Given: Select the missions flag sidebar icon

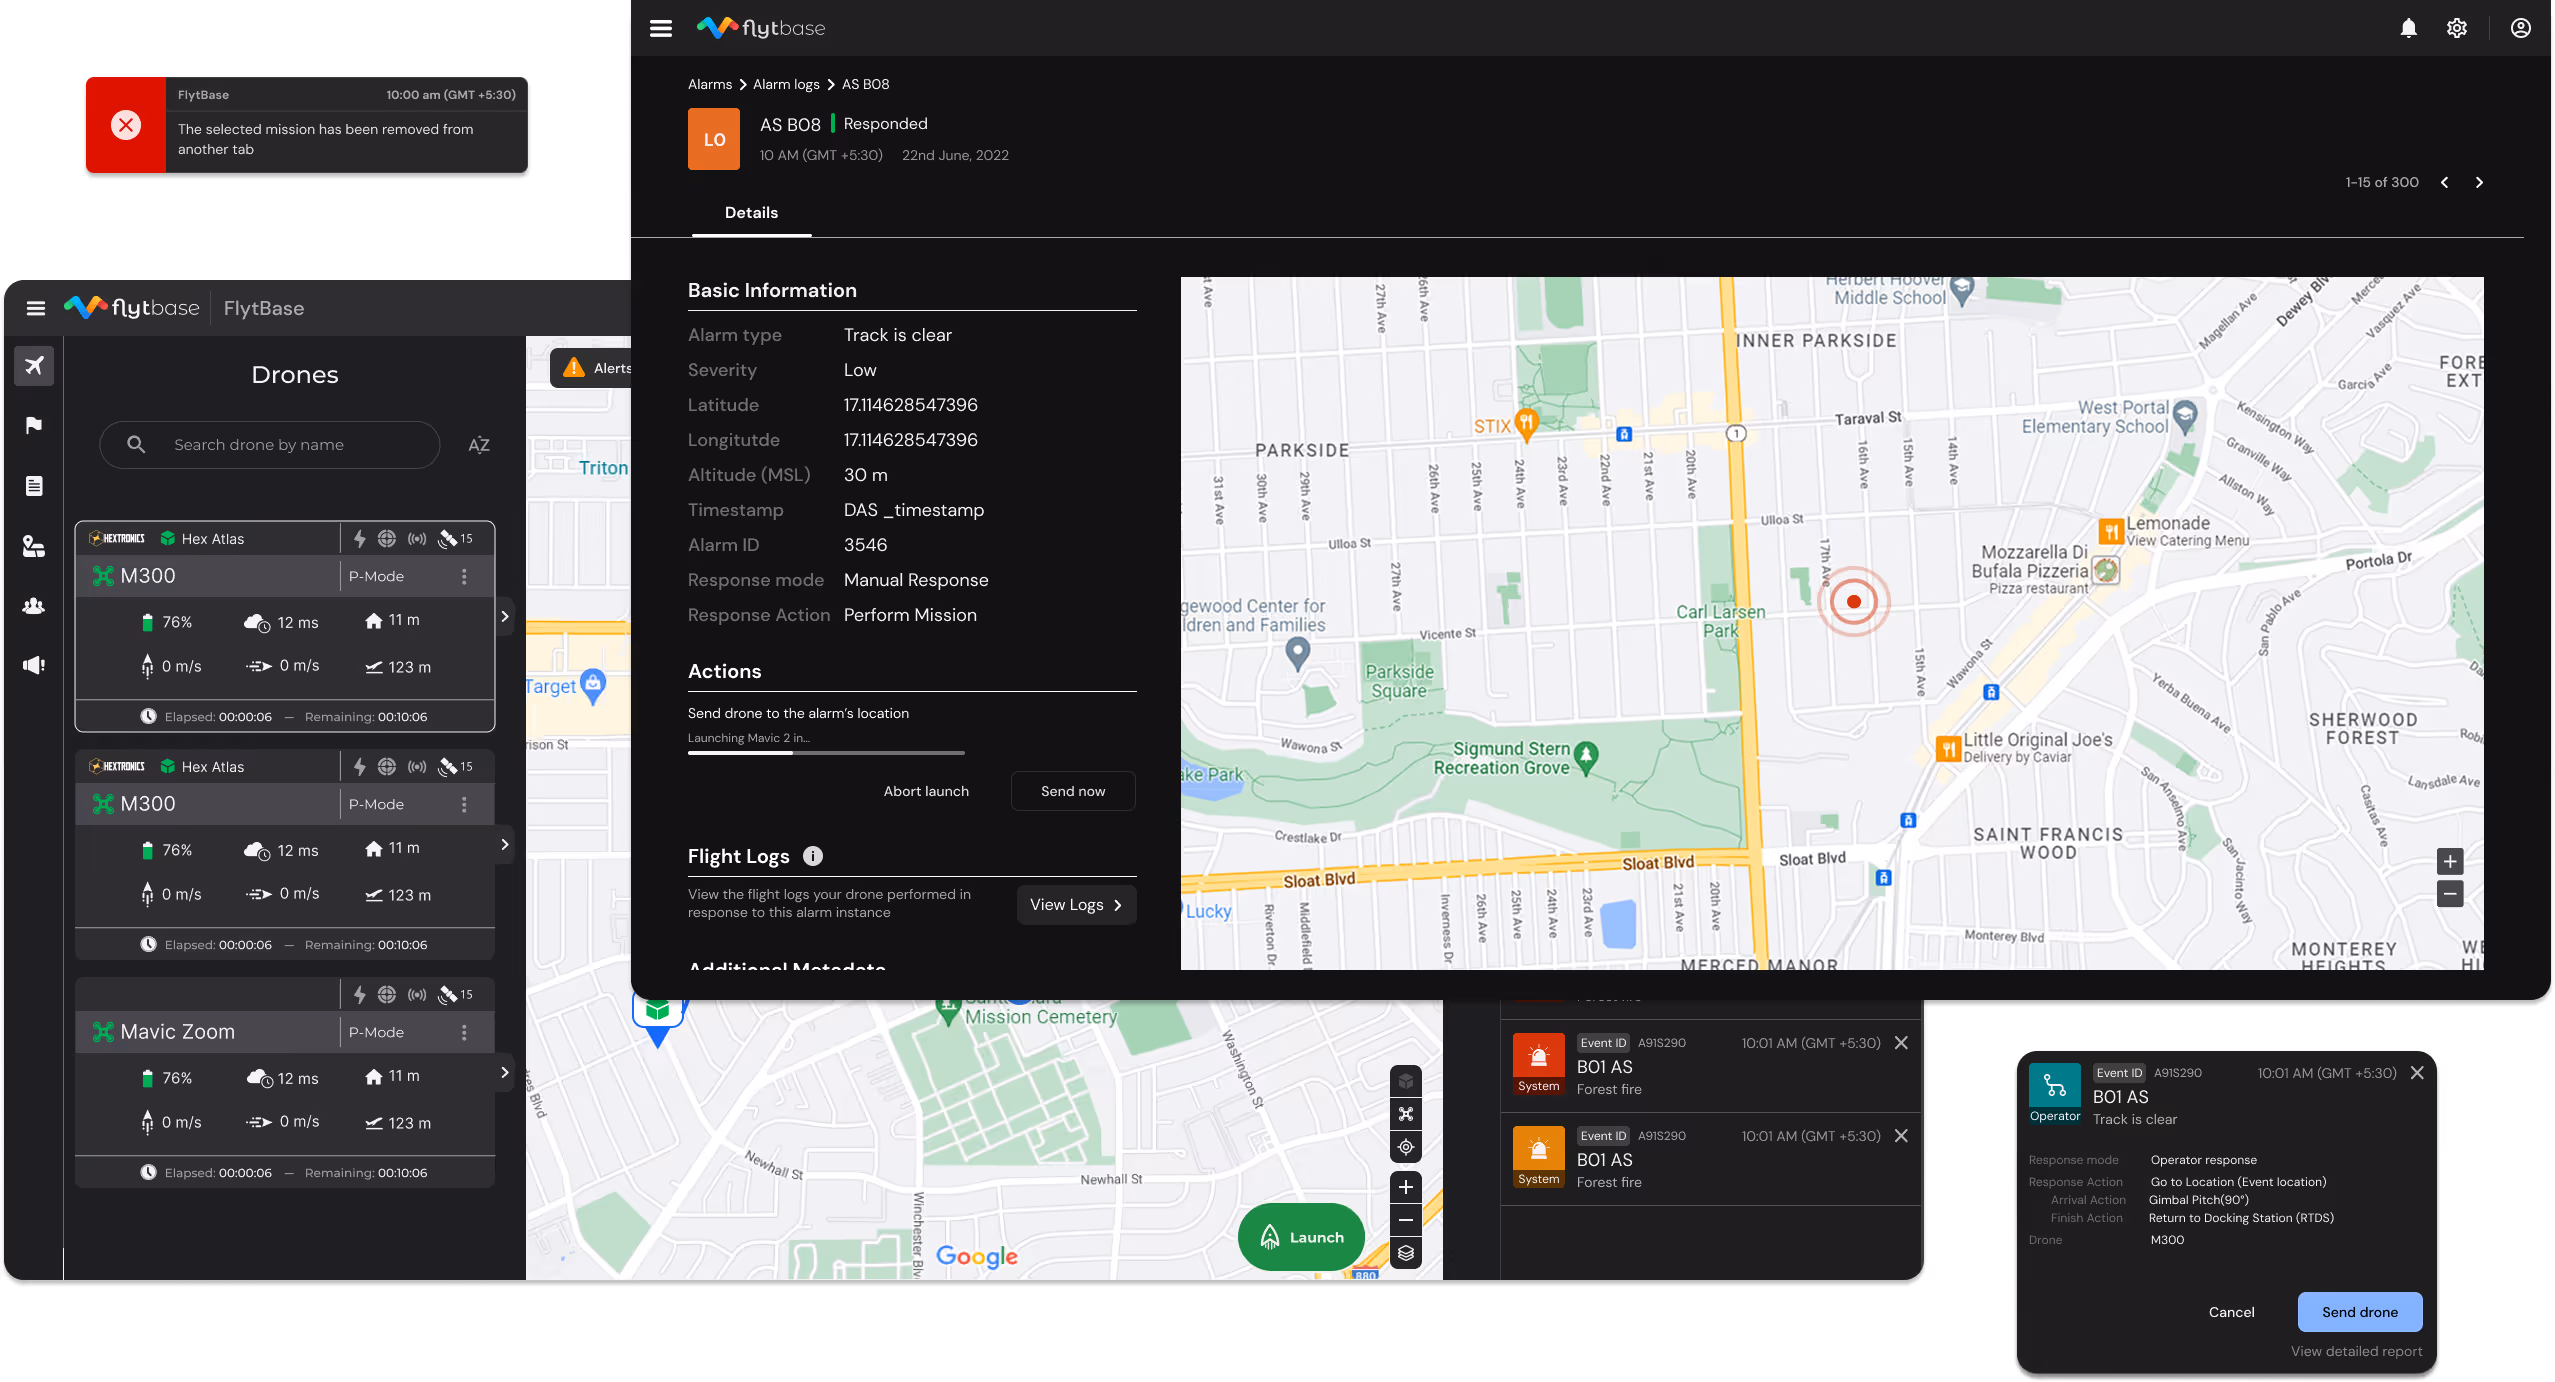Looking at the screenshot, I should click(x=34, y=426).
